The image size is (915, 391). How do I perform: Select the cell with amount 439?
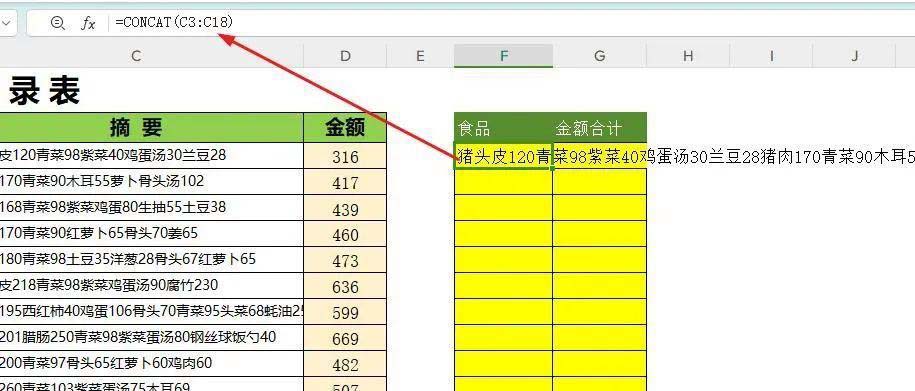tap(345, 208)
